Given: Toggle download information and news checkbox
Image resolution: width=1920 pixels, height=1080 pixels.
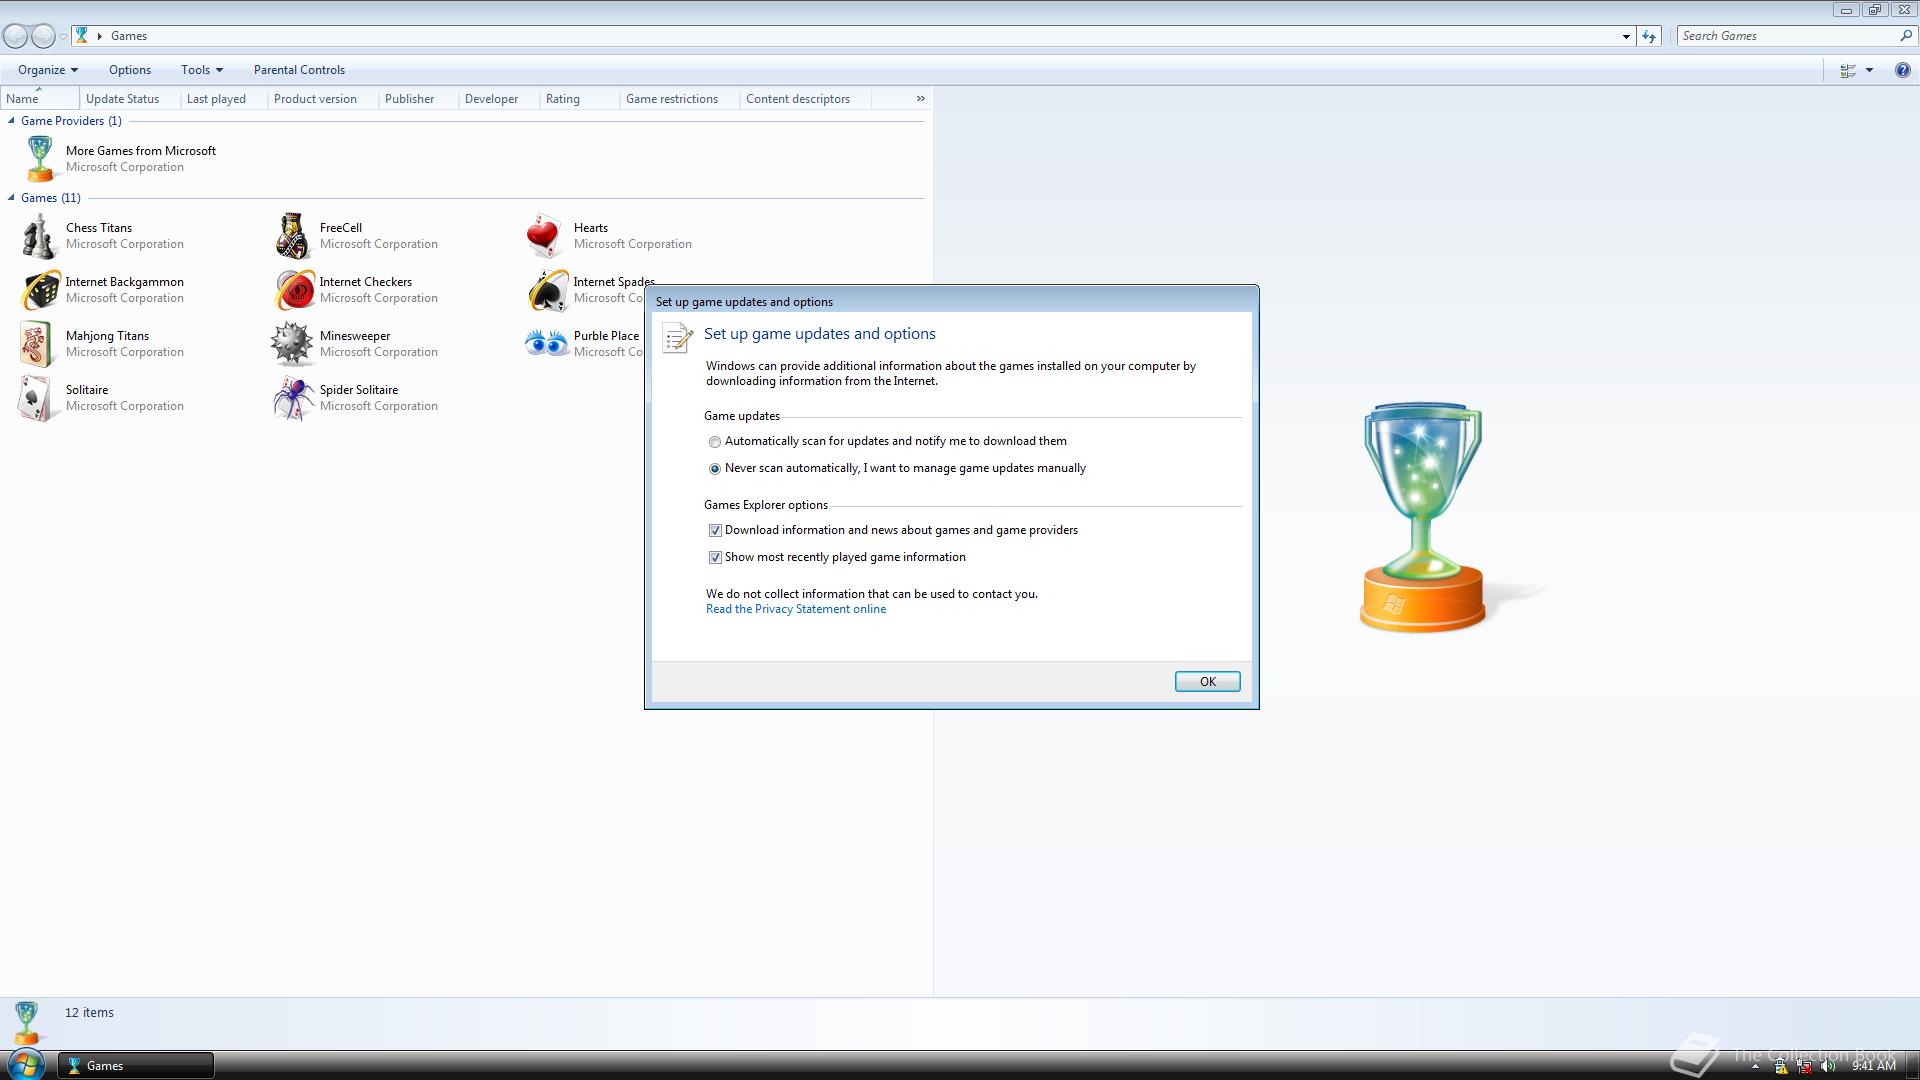Looking at the screenshot, I should 715,531.
